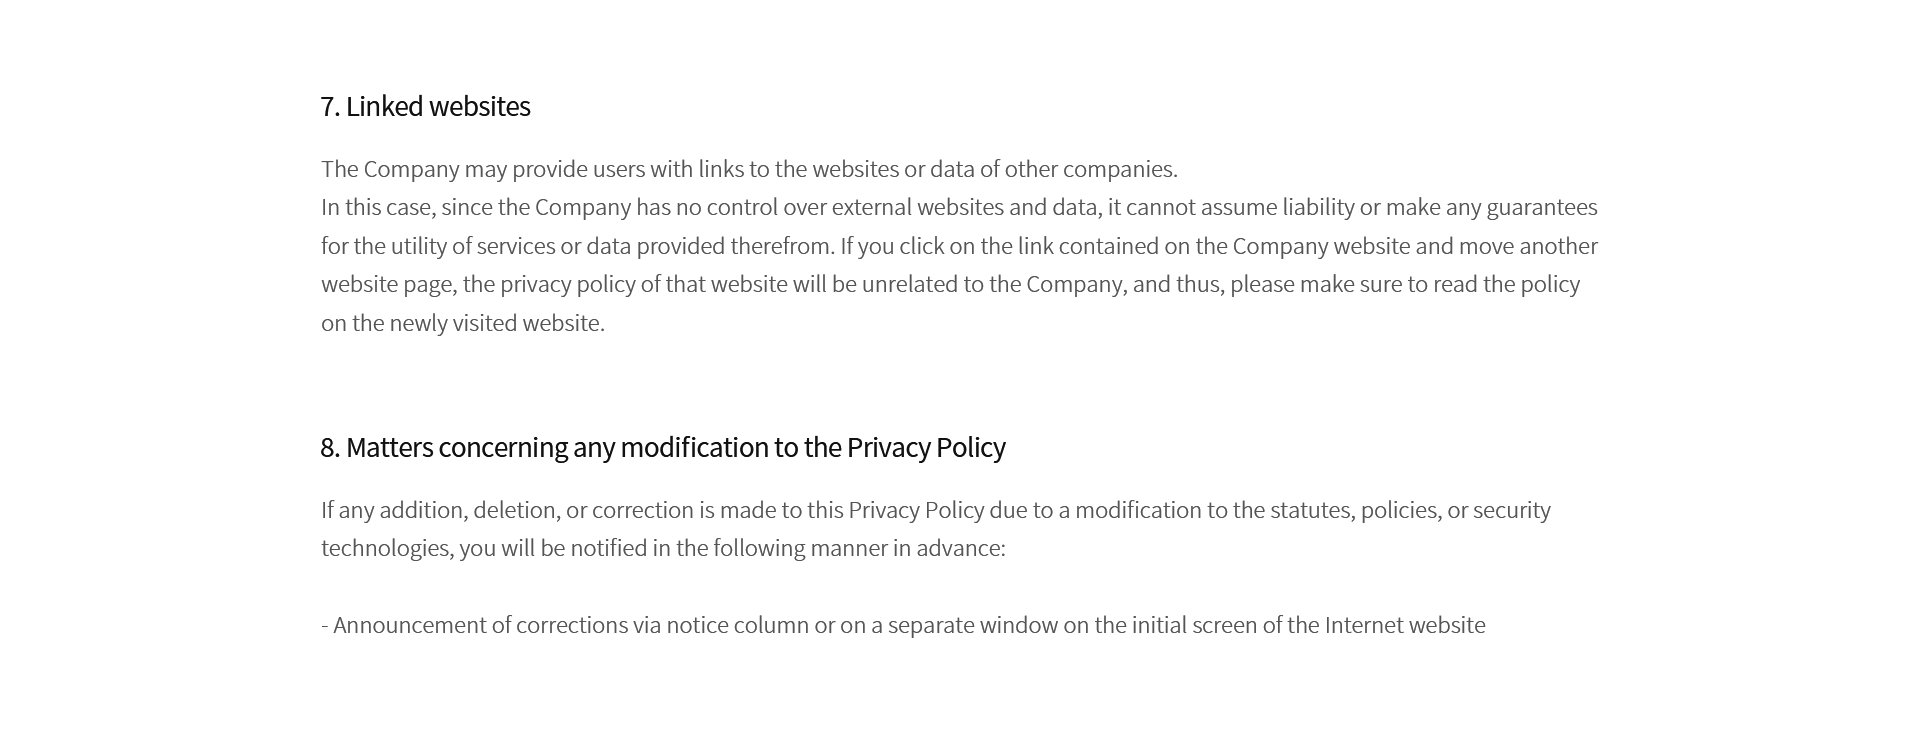The image size is (1920, 737).
Task: Click the line starting "technologies, you will be notified"
Action: point(663,548)
